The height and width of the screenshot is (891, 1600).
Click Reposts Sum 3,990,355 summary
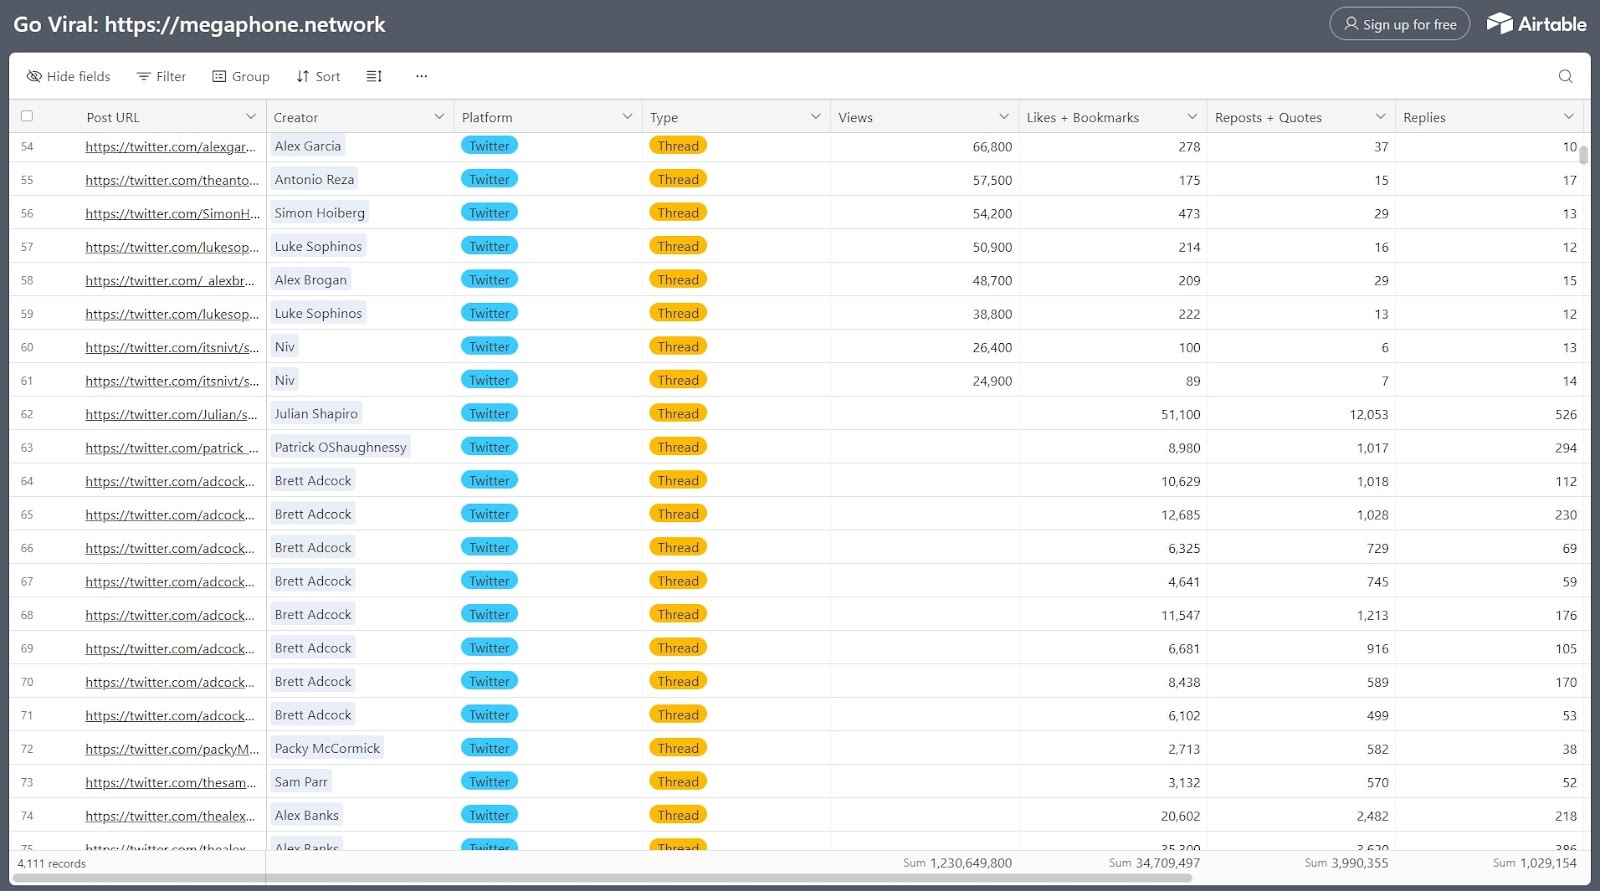coord(1346,863)
